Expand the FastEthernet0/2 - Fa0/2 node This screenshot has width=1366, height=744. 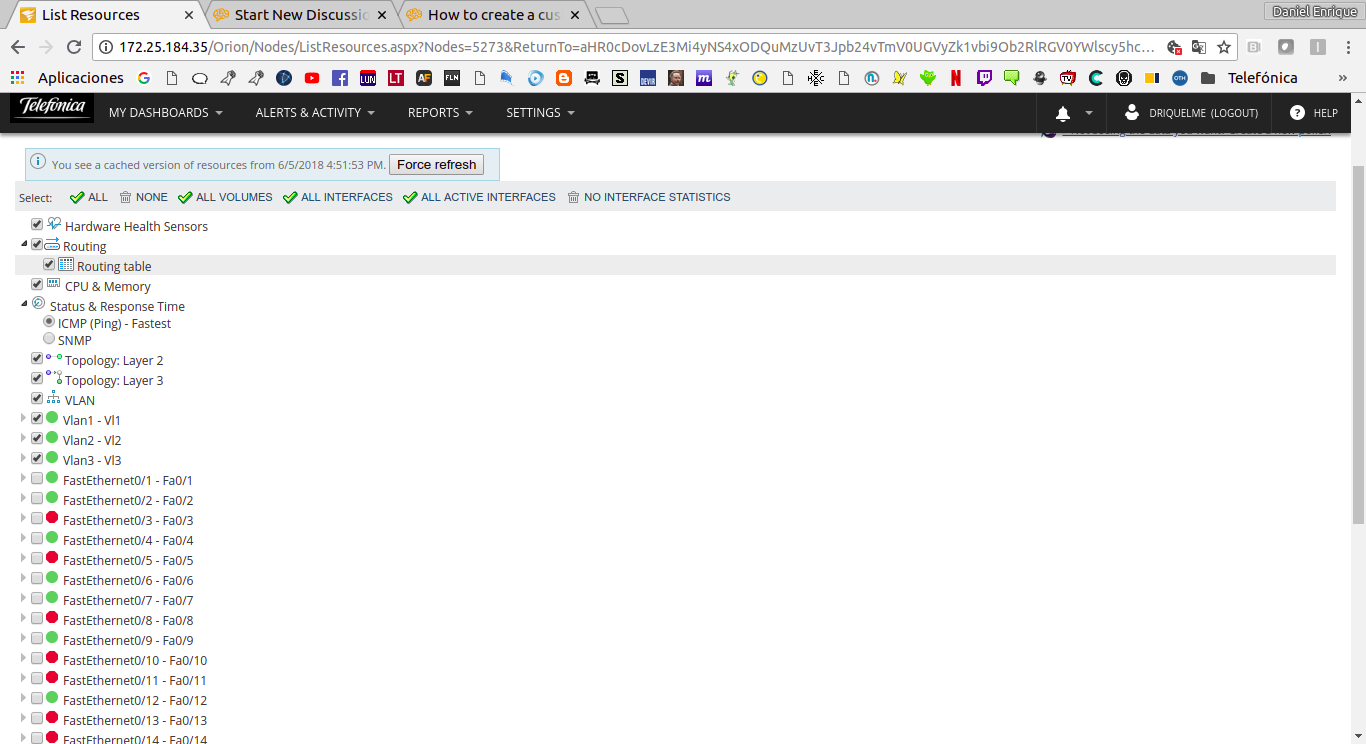[x=24, y=498]
